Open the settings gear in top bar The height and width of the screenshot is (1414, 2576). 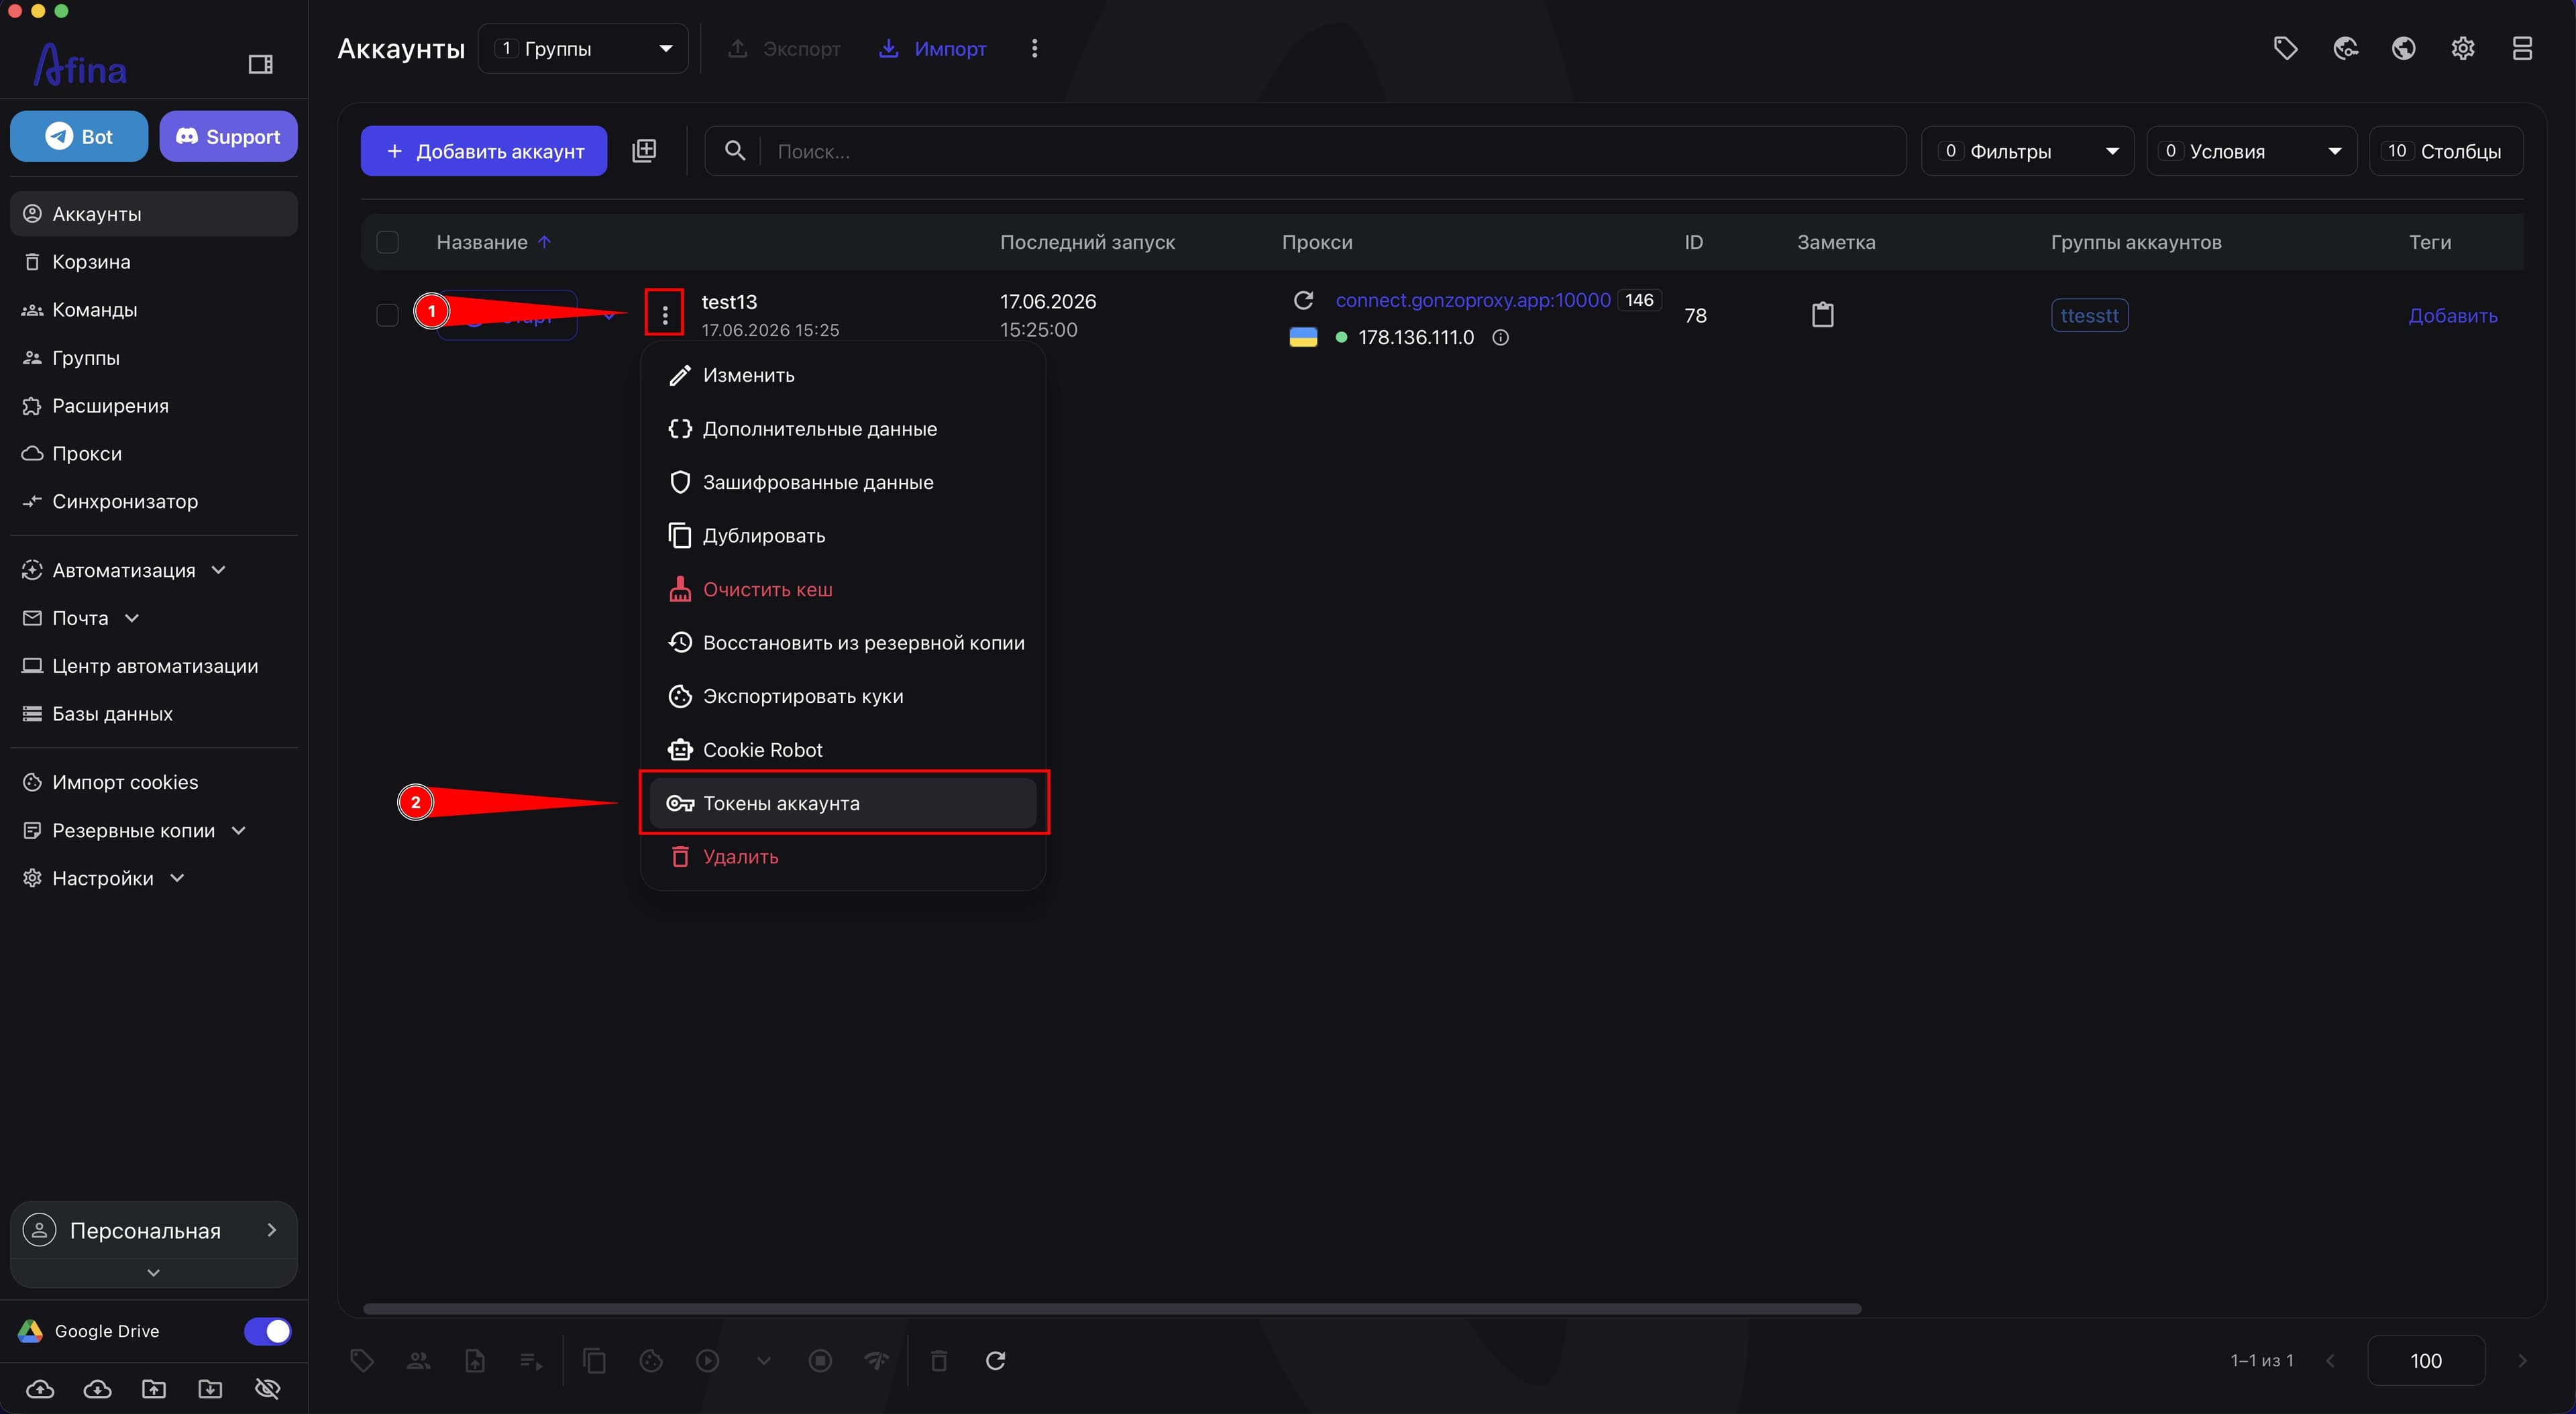click(2462, 48)
